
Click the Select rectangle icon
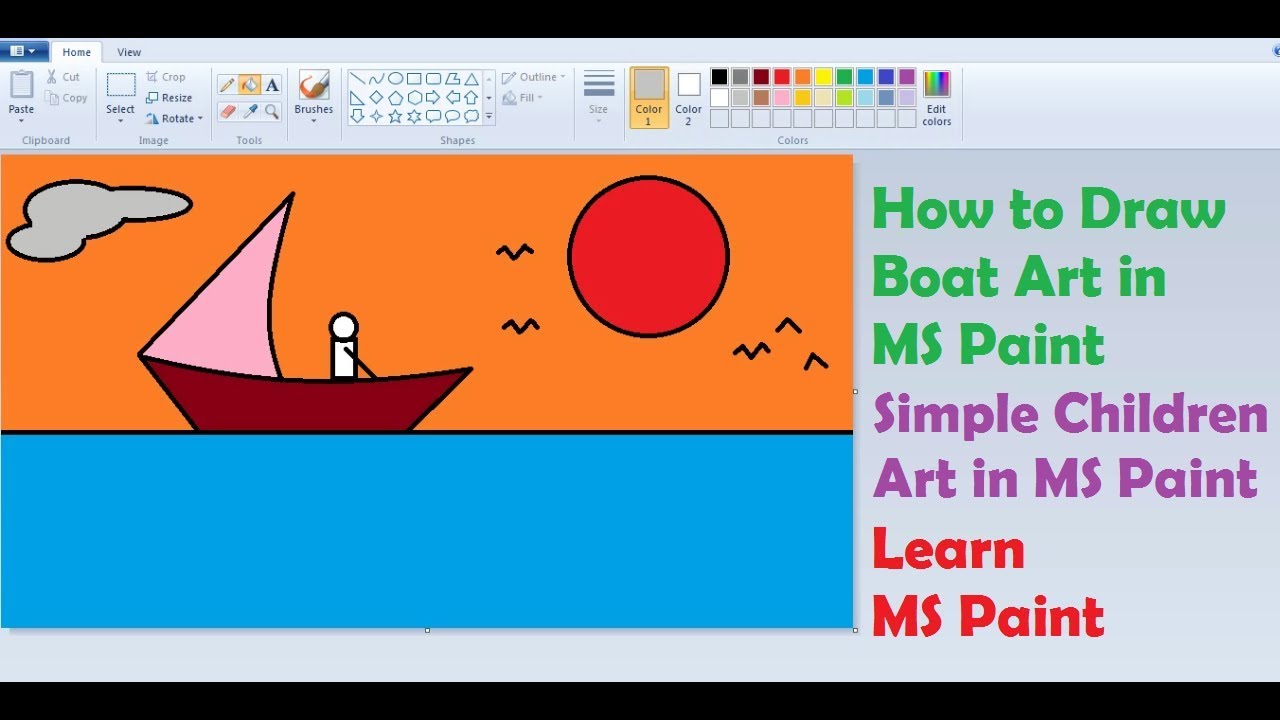tap(121, 85)
